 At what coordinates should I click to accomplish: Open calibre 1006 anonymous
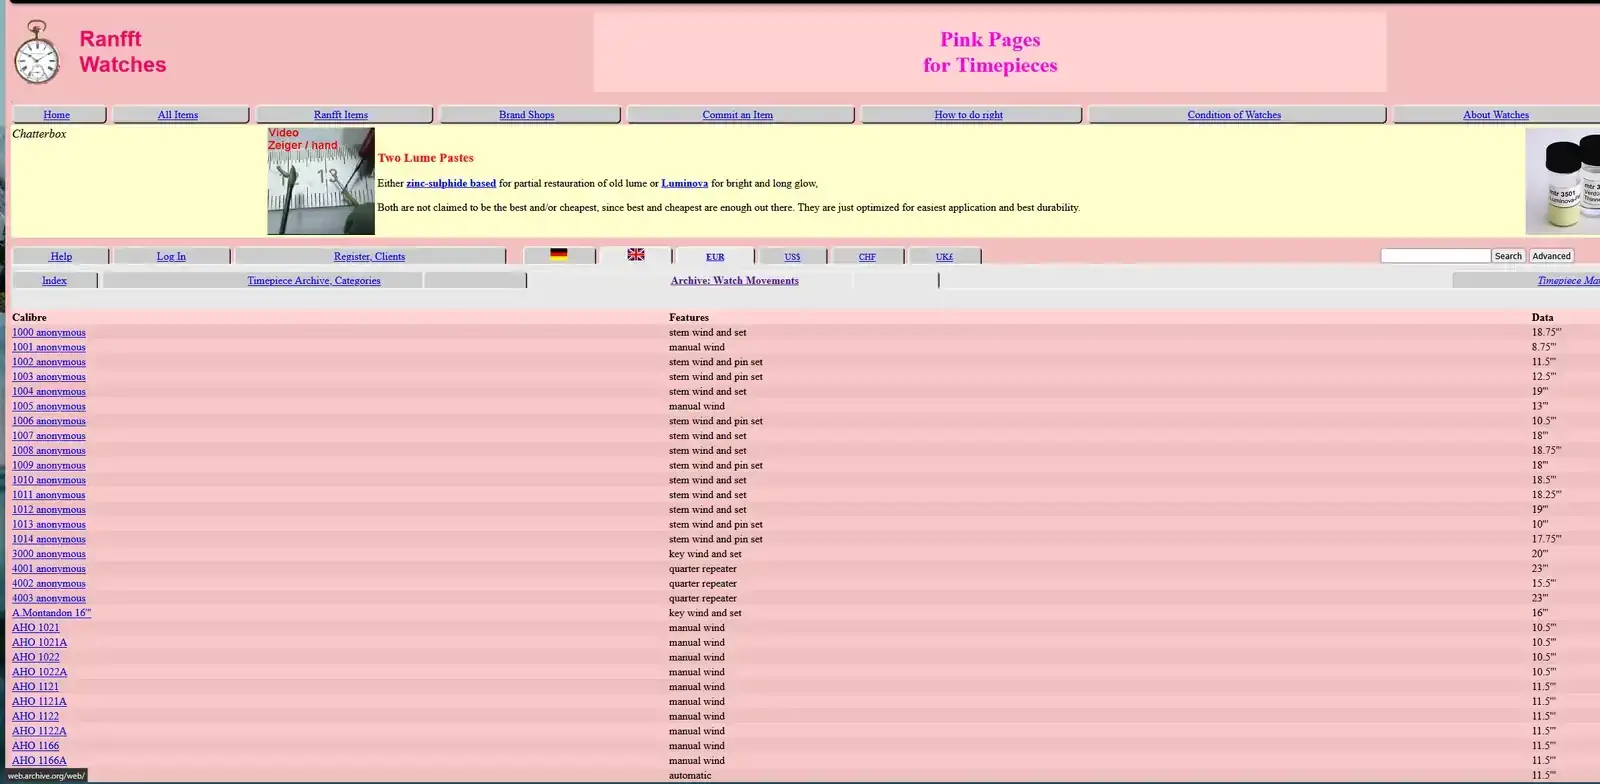49,421
